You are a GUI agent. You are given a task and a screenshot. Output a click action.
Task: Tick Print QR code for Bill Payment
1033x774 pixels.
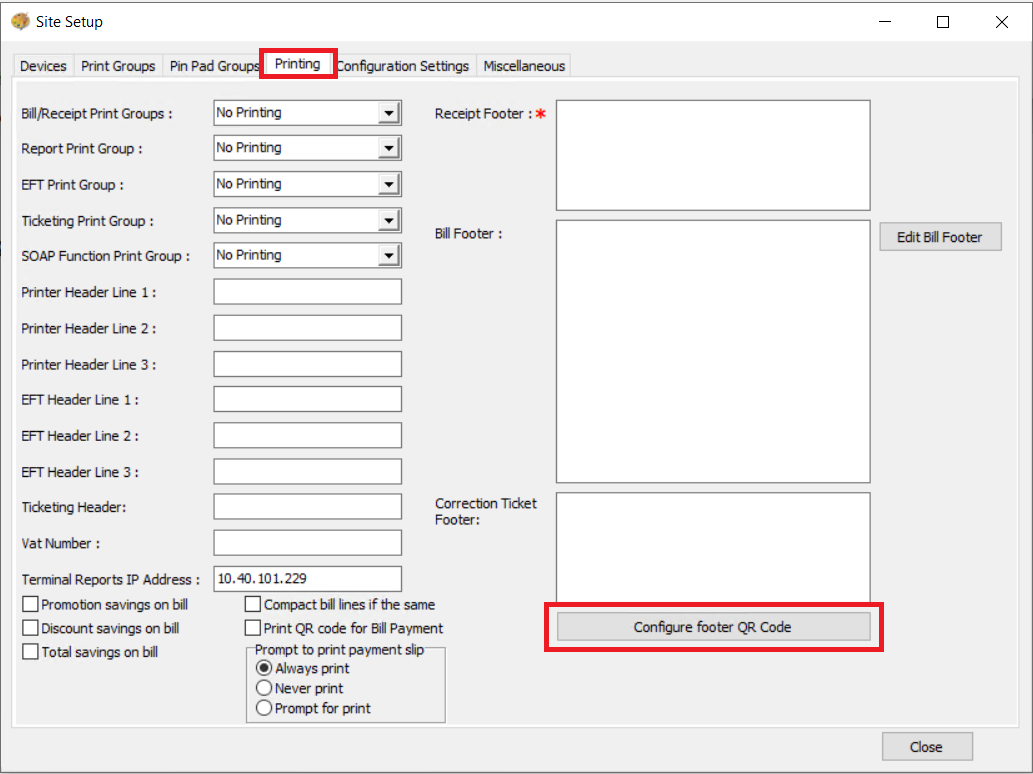[254, 628]
